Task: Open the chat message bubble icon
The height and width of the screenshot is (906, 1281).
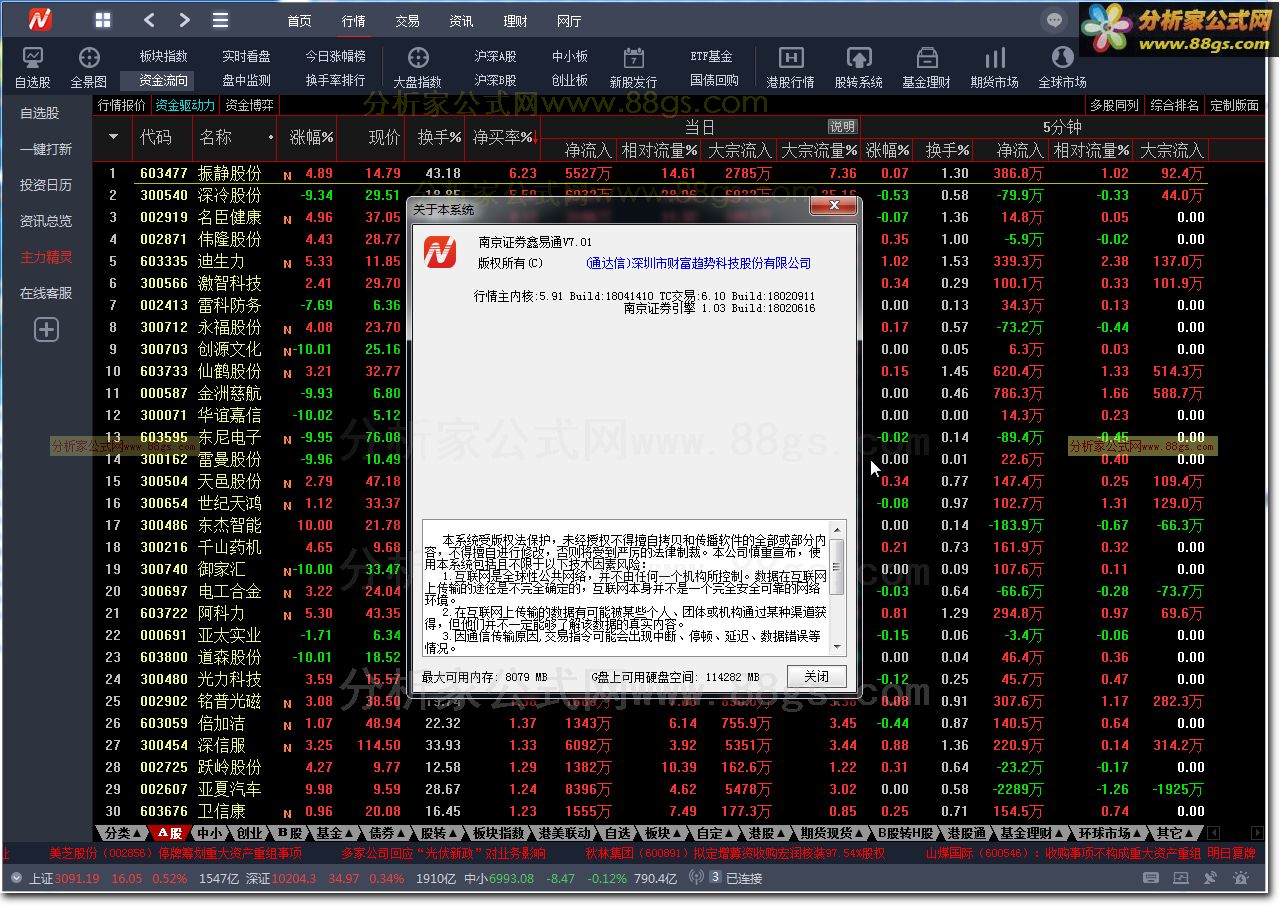Action: tap(1053, 20)
